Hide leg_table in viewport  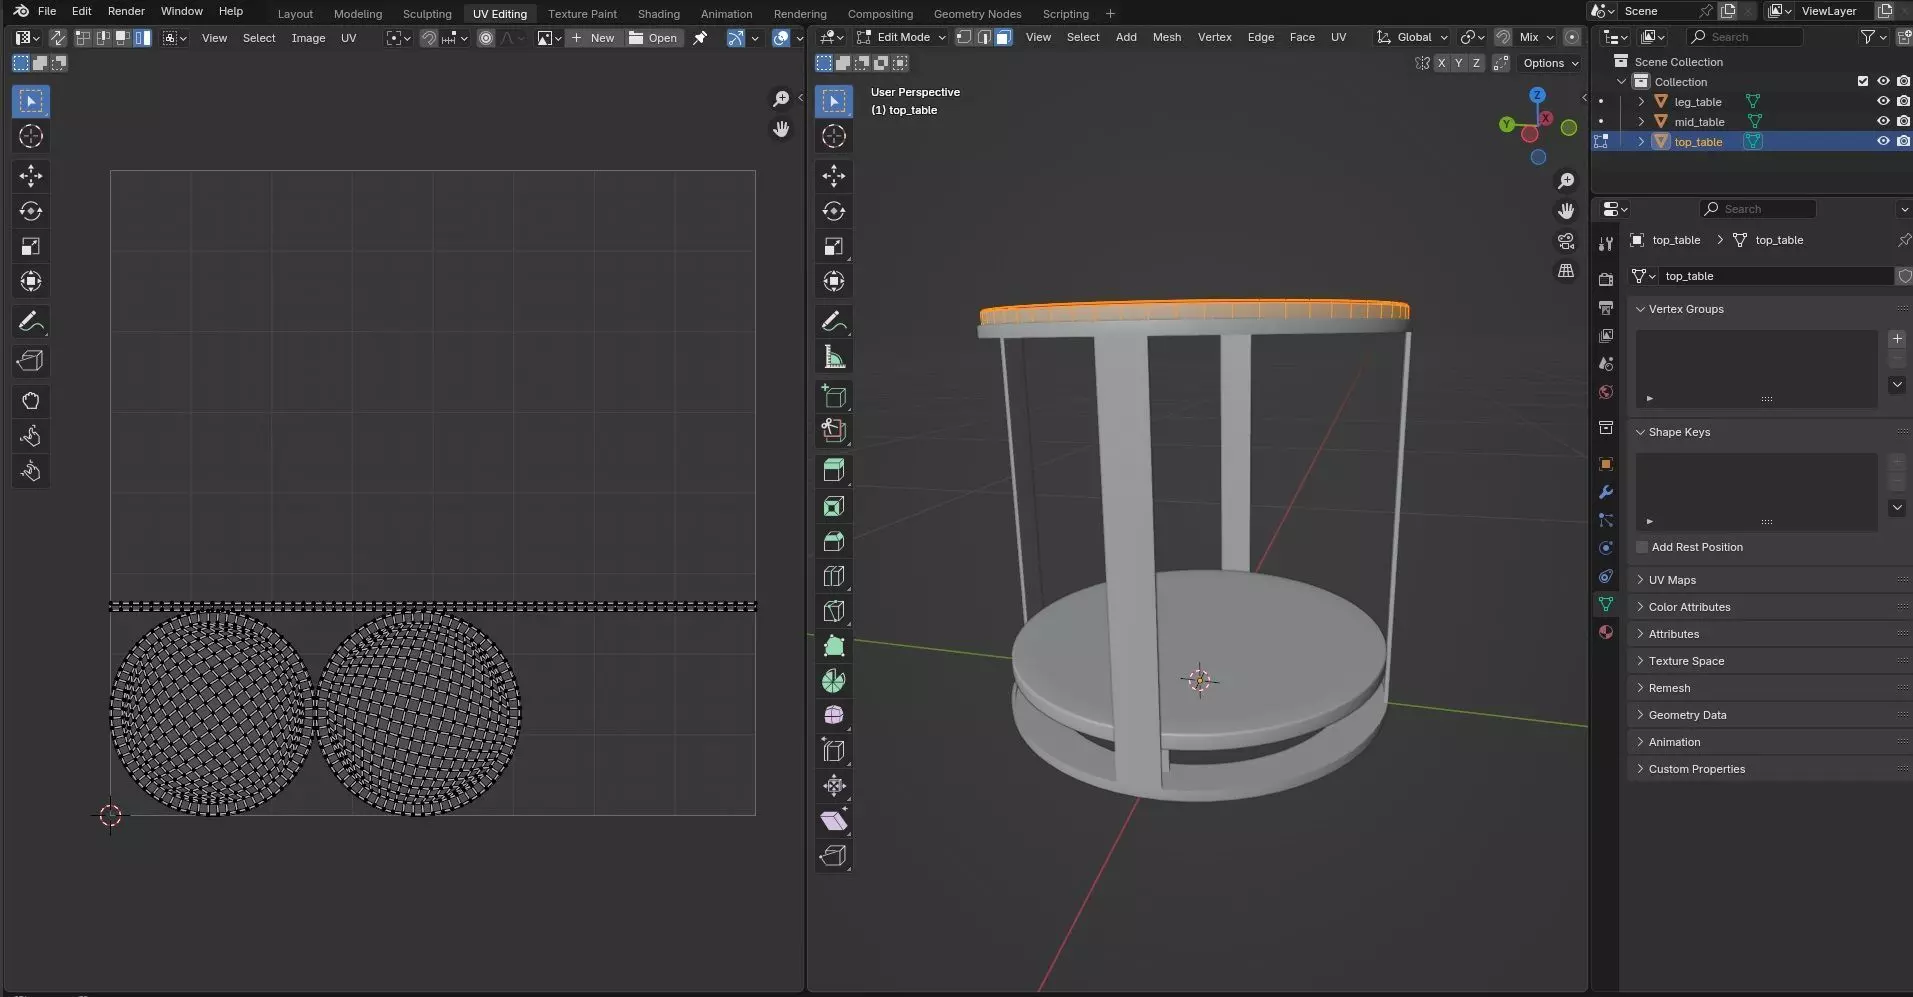click(x=1883, y=101)
